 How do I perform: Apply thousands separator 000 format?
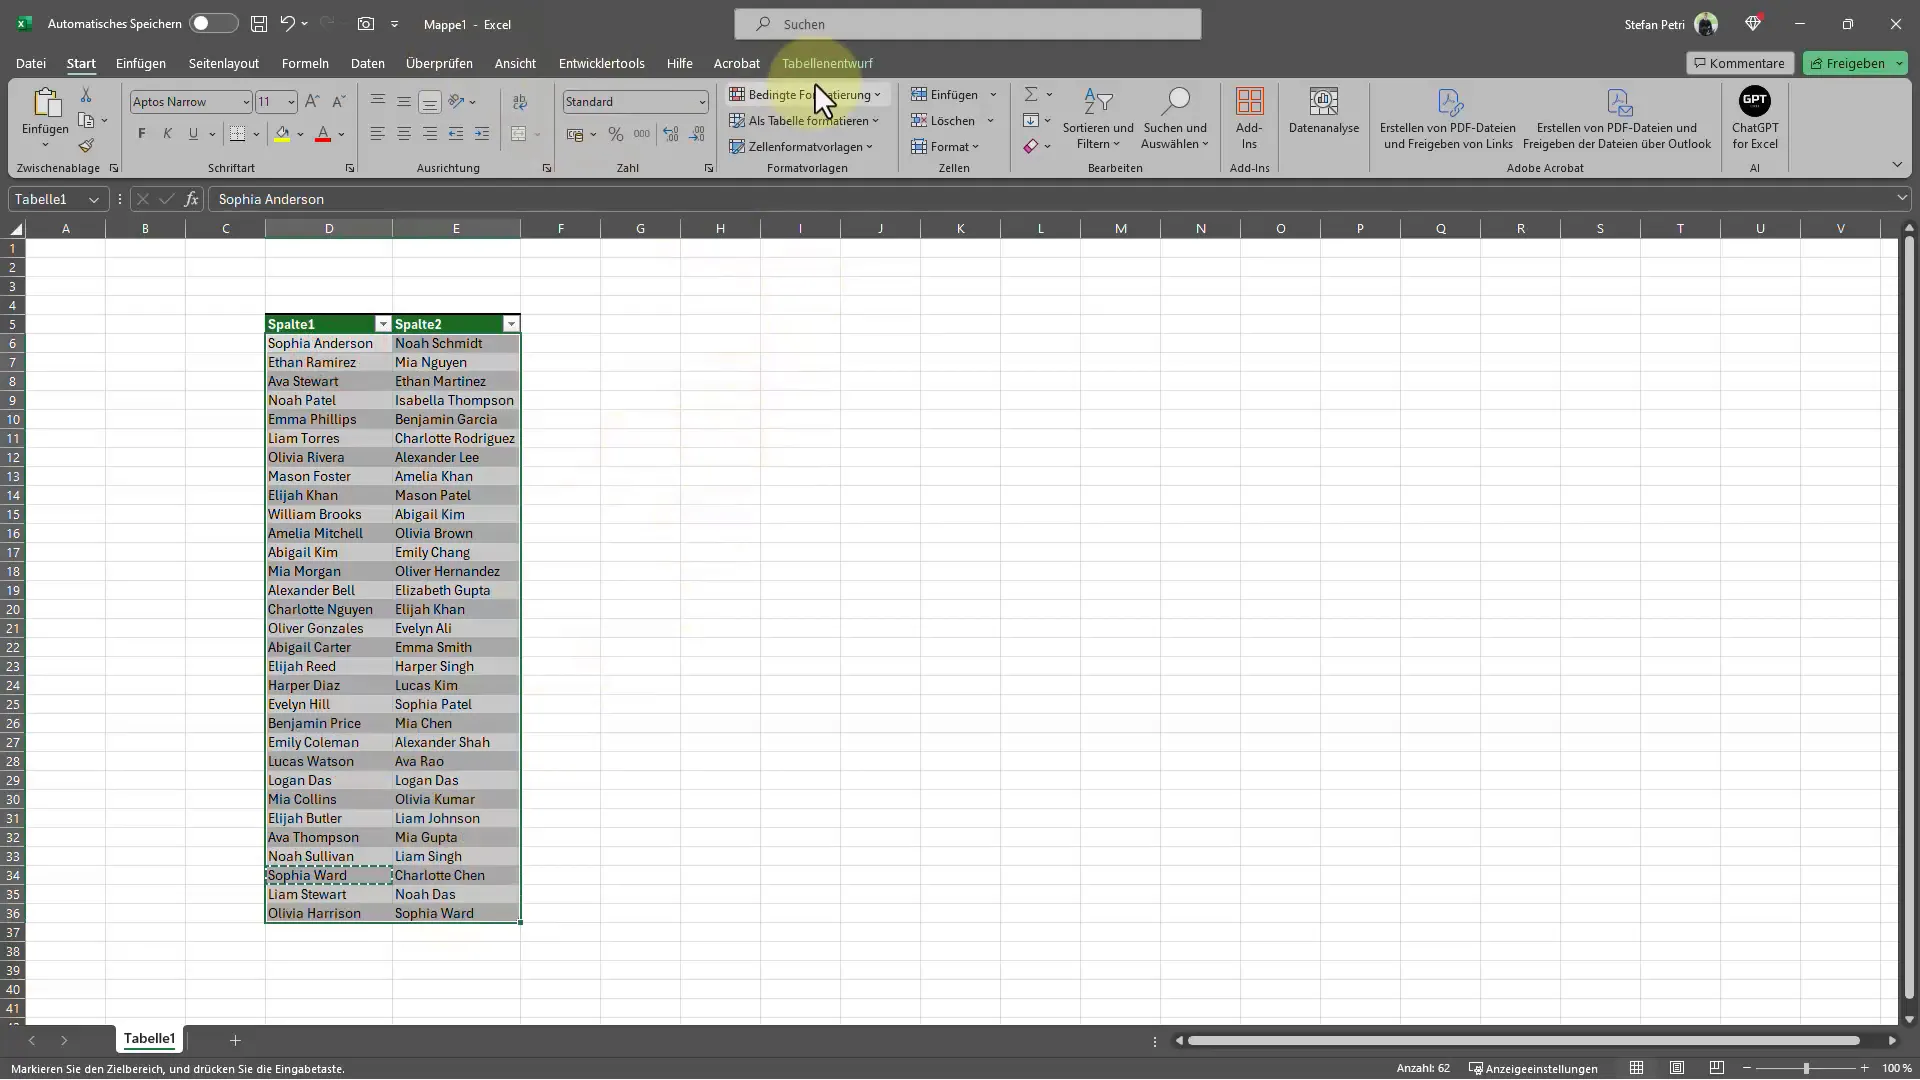tap(642, 134)
